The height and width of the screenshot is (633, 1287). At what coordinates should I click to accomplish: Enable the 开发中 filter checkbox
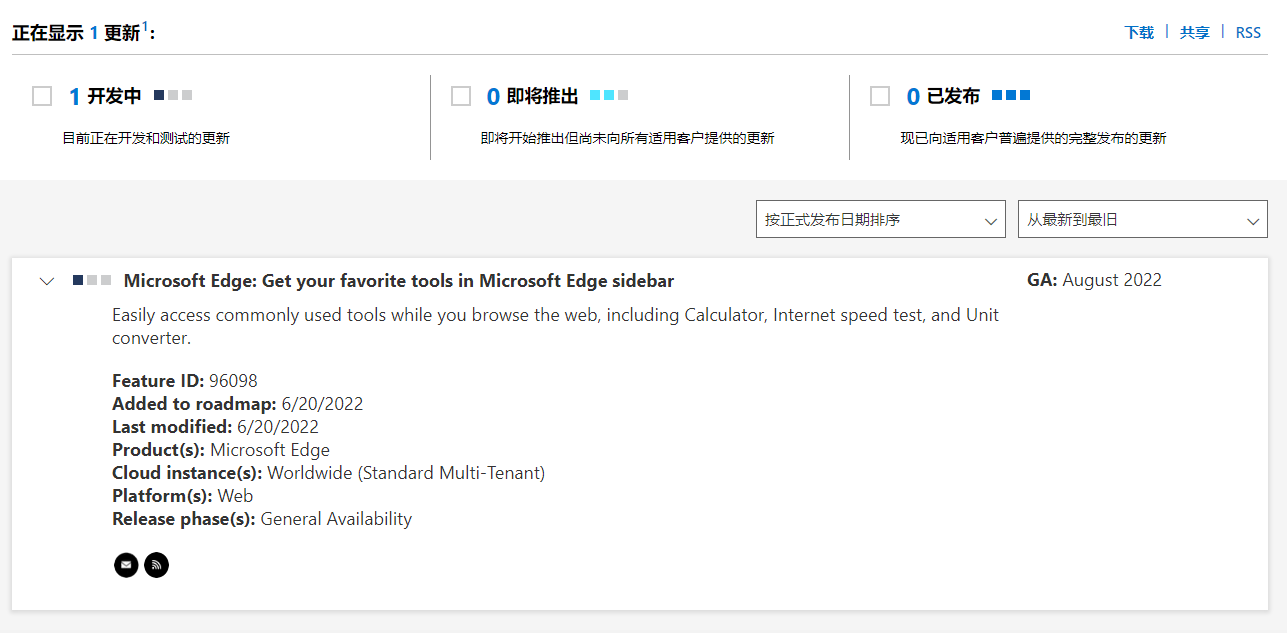pos(42,96)
